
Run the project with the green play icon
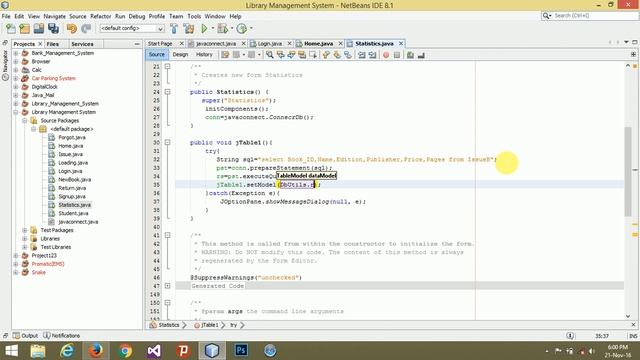pyautogui.click(x=204, y=29)
